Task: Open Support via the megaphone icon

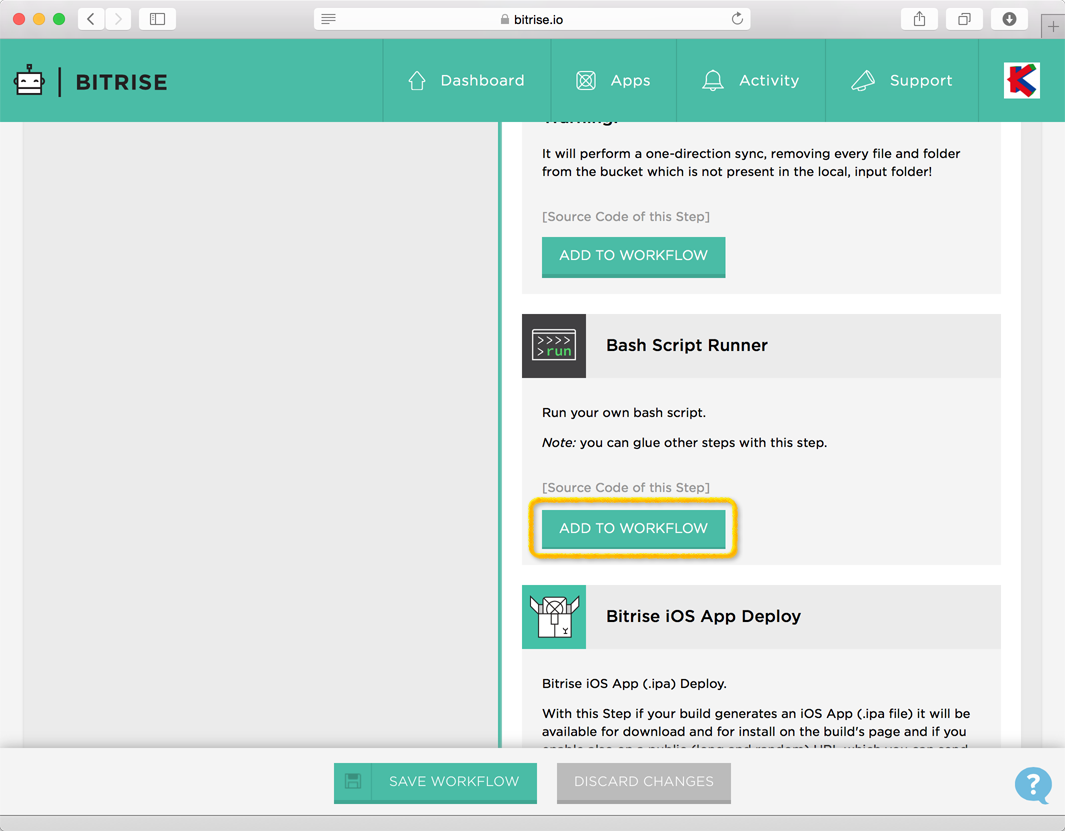Action: [863, 80]
